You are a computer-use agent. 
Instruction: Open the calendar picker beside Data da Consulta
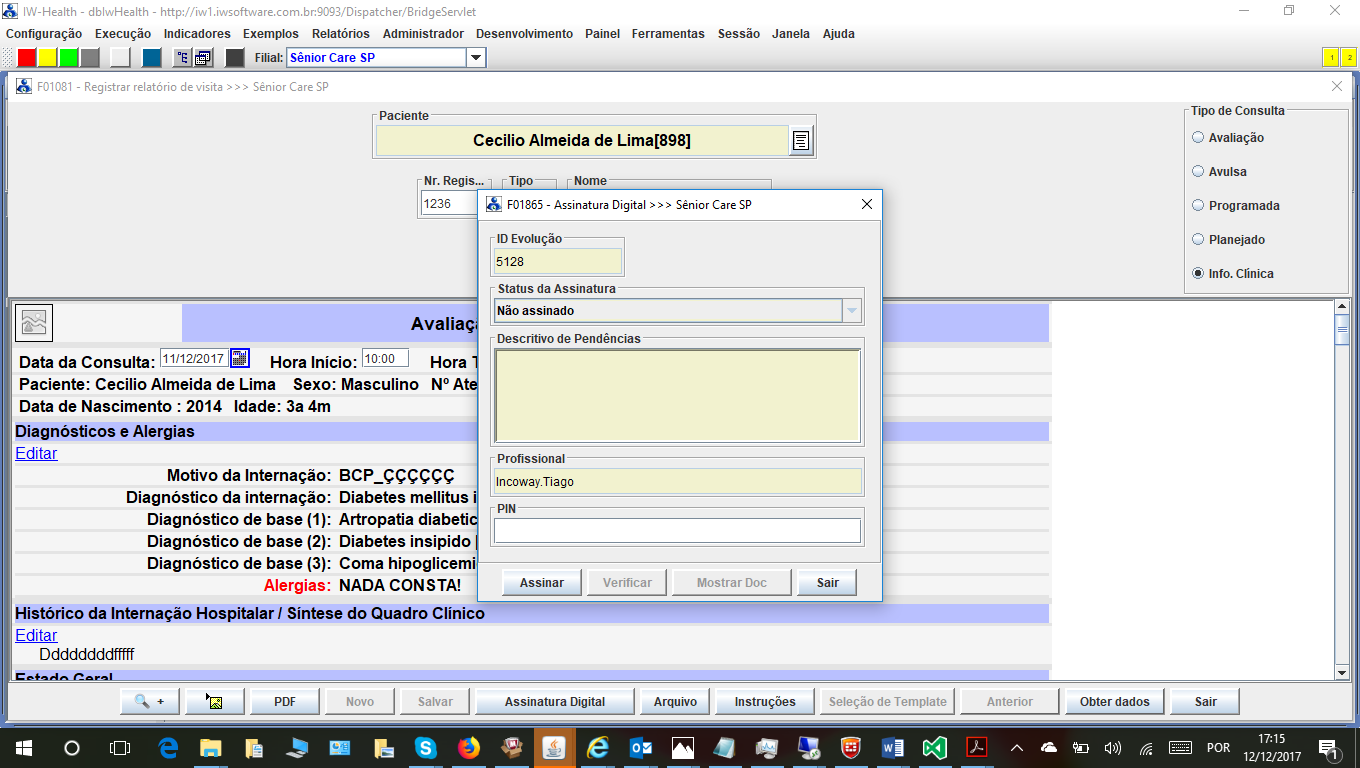(240, 359)
